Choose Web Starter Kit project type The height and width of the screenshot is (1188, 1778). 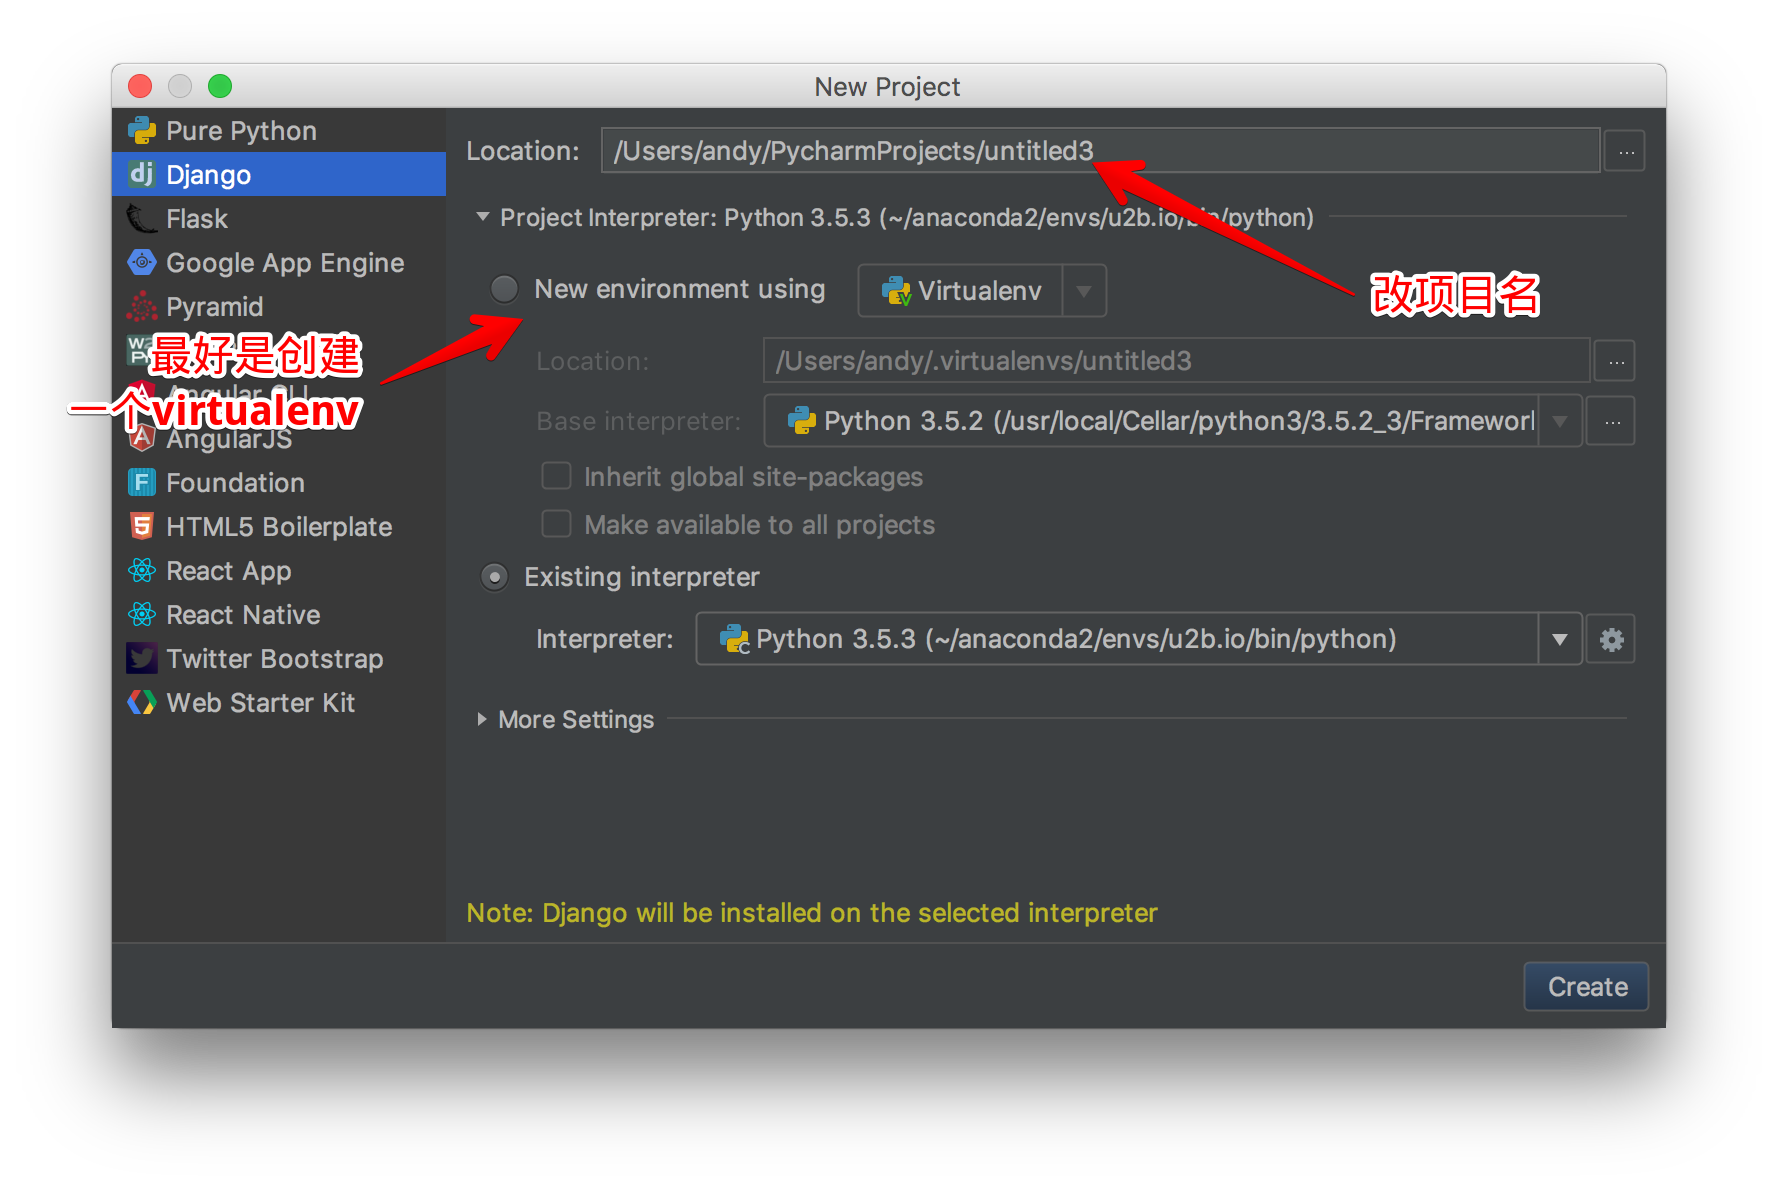(x=260, y=703)
